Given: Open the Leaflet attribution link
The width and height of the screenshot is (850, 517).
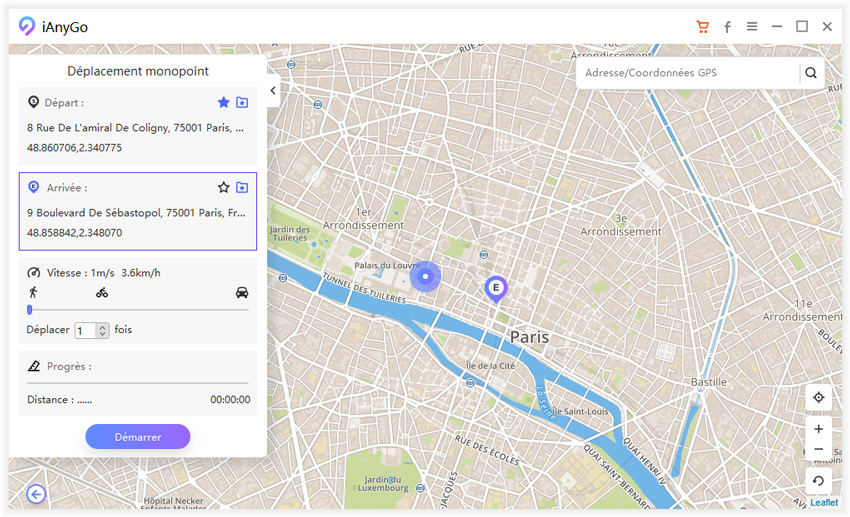Looking at the screenshot, I should pos(824,502).
